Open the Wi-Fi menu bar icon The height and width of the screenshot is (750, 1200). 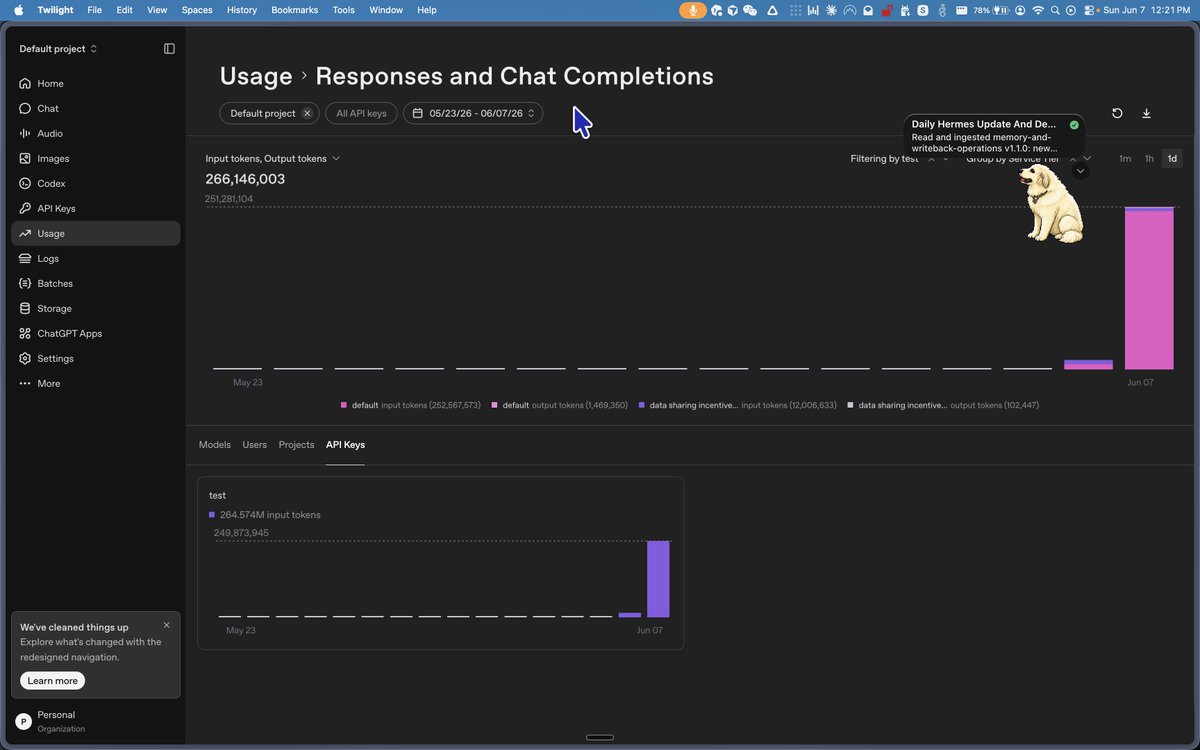point(1038,10)
